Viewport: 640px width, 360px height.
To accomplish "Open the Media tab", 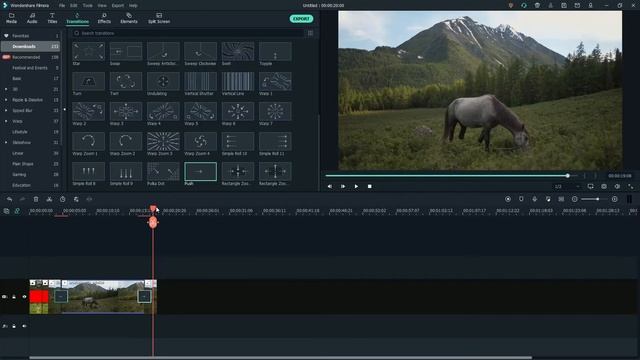I will [x=11, y=18].
